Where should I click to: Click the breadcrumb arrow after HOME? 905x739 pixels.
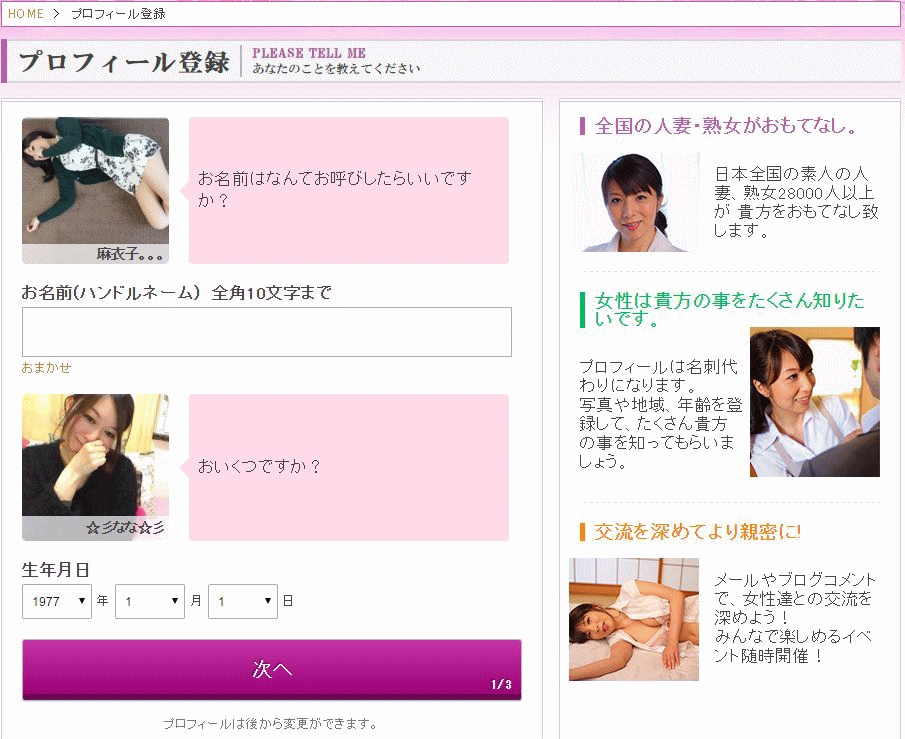point(56,14)
